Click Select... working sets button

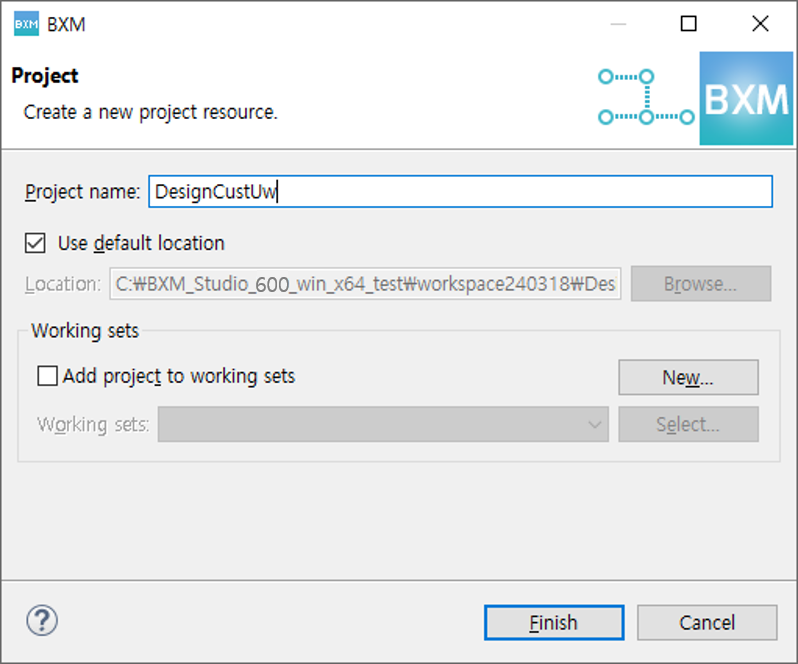click(688, 424)
